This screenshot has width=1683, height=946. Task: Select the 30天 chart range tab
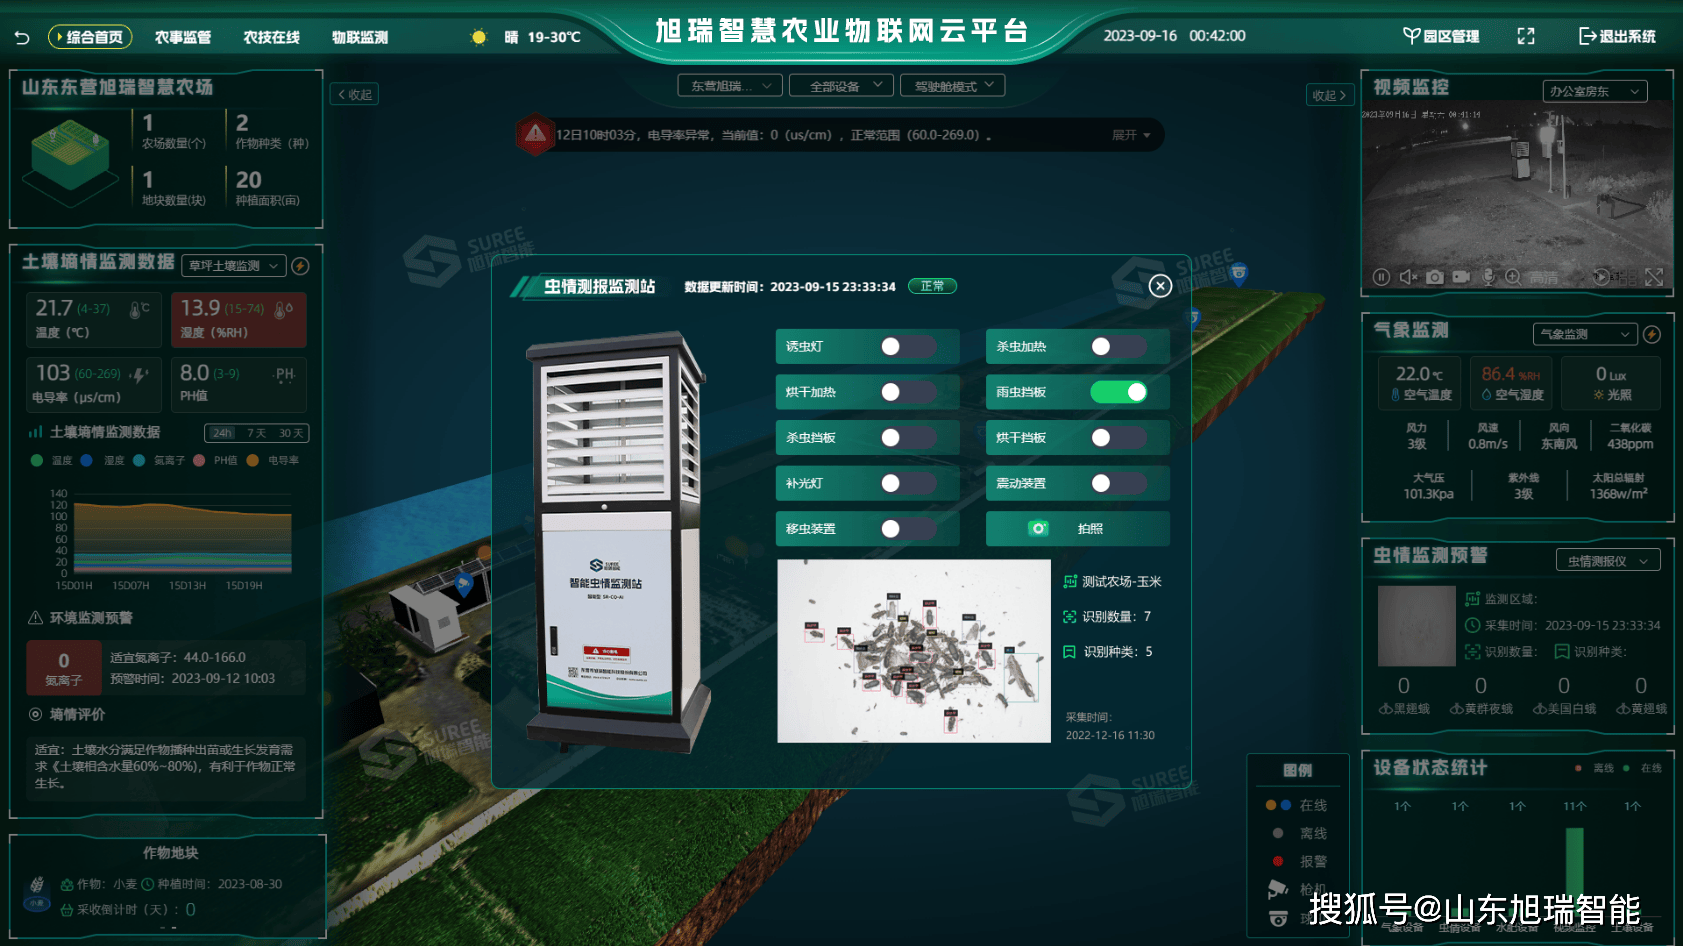291,433
